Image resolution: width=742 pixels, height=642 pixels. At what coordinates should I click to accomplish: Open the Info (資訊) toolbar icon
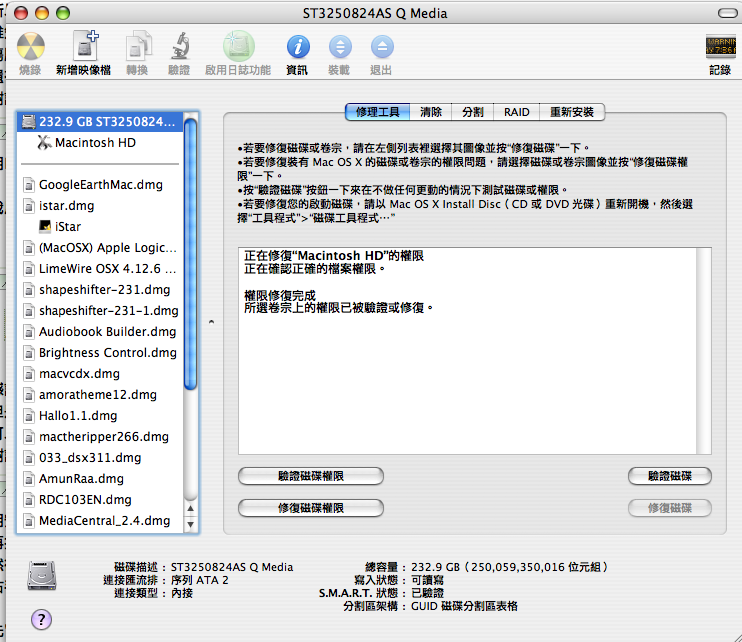[298, 47]
